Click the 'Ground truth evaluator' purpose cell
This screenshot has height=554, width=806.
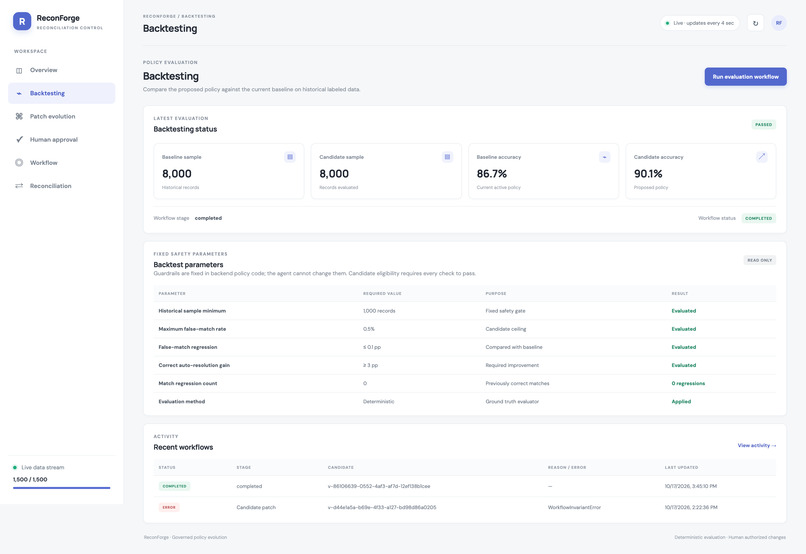tap(512, 402)
